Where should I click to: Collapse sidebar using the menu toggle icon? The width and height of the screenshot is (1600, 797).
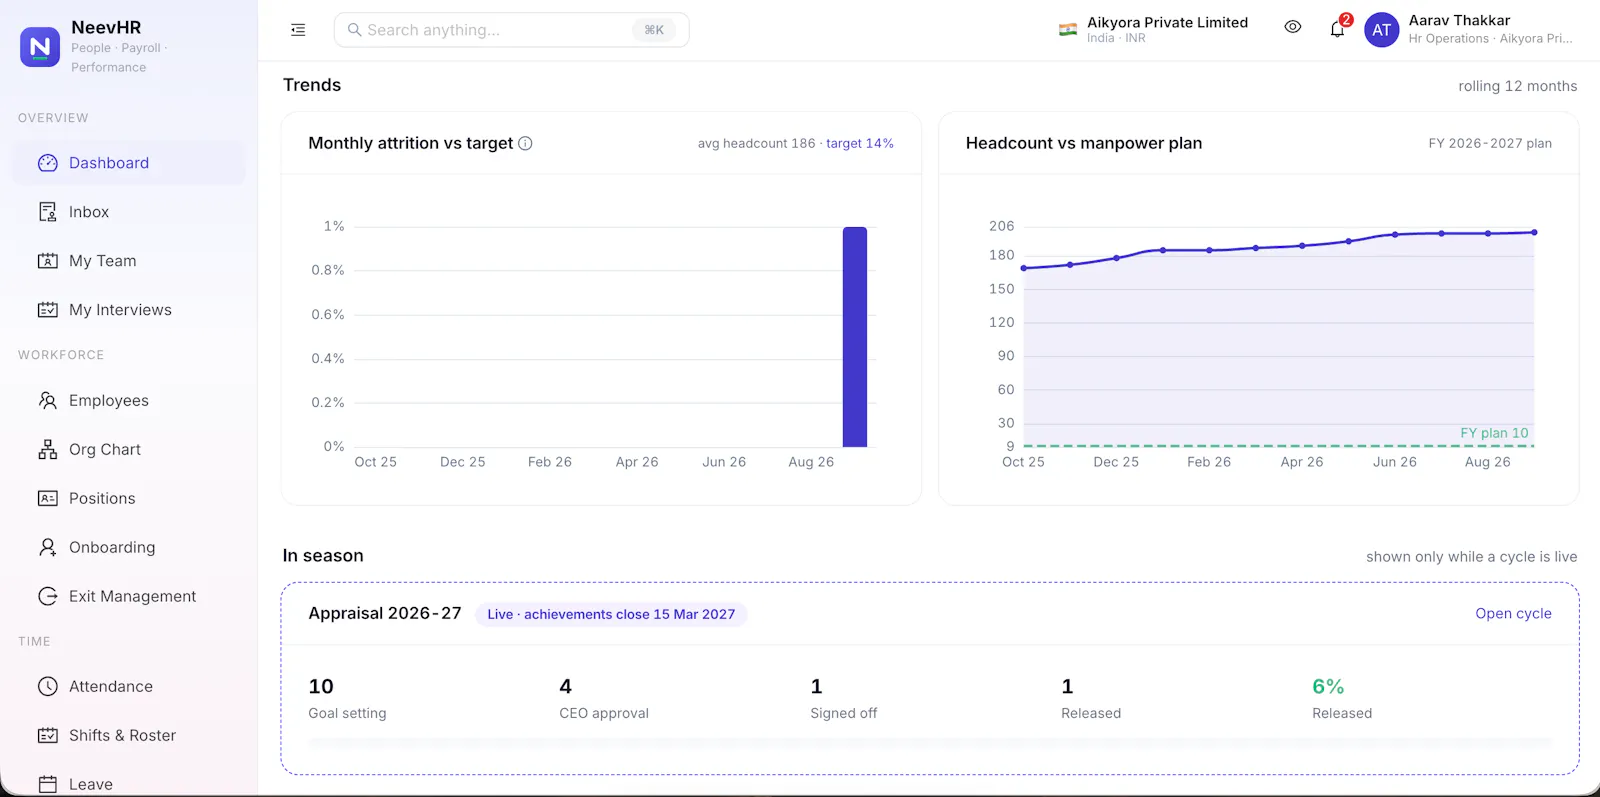point(298,30)
